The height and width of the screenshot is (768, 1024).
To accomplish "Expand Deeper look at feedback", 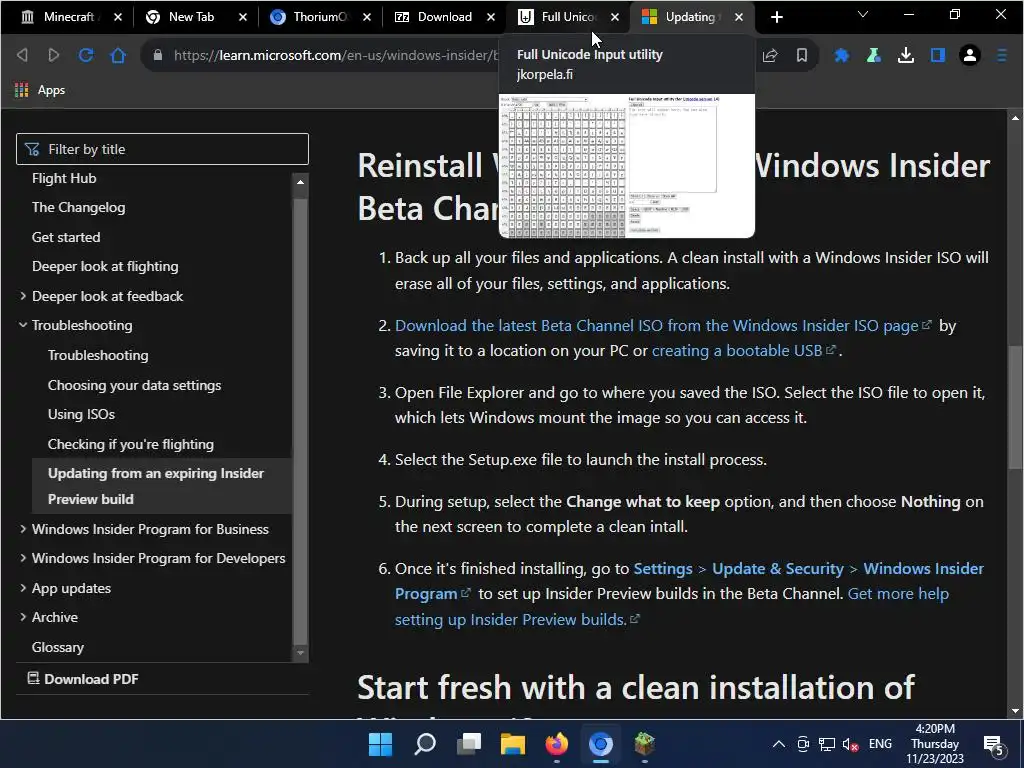I will (23, 296).
